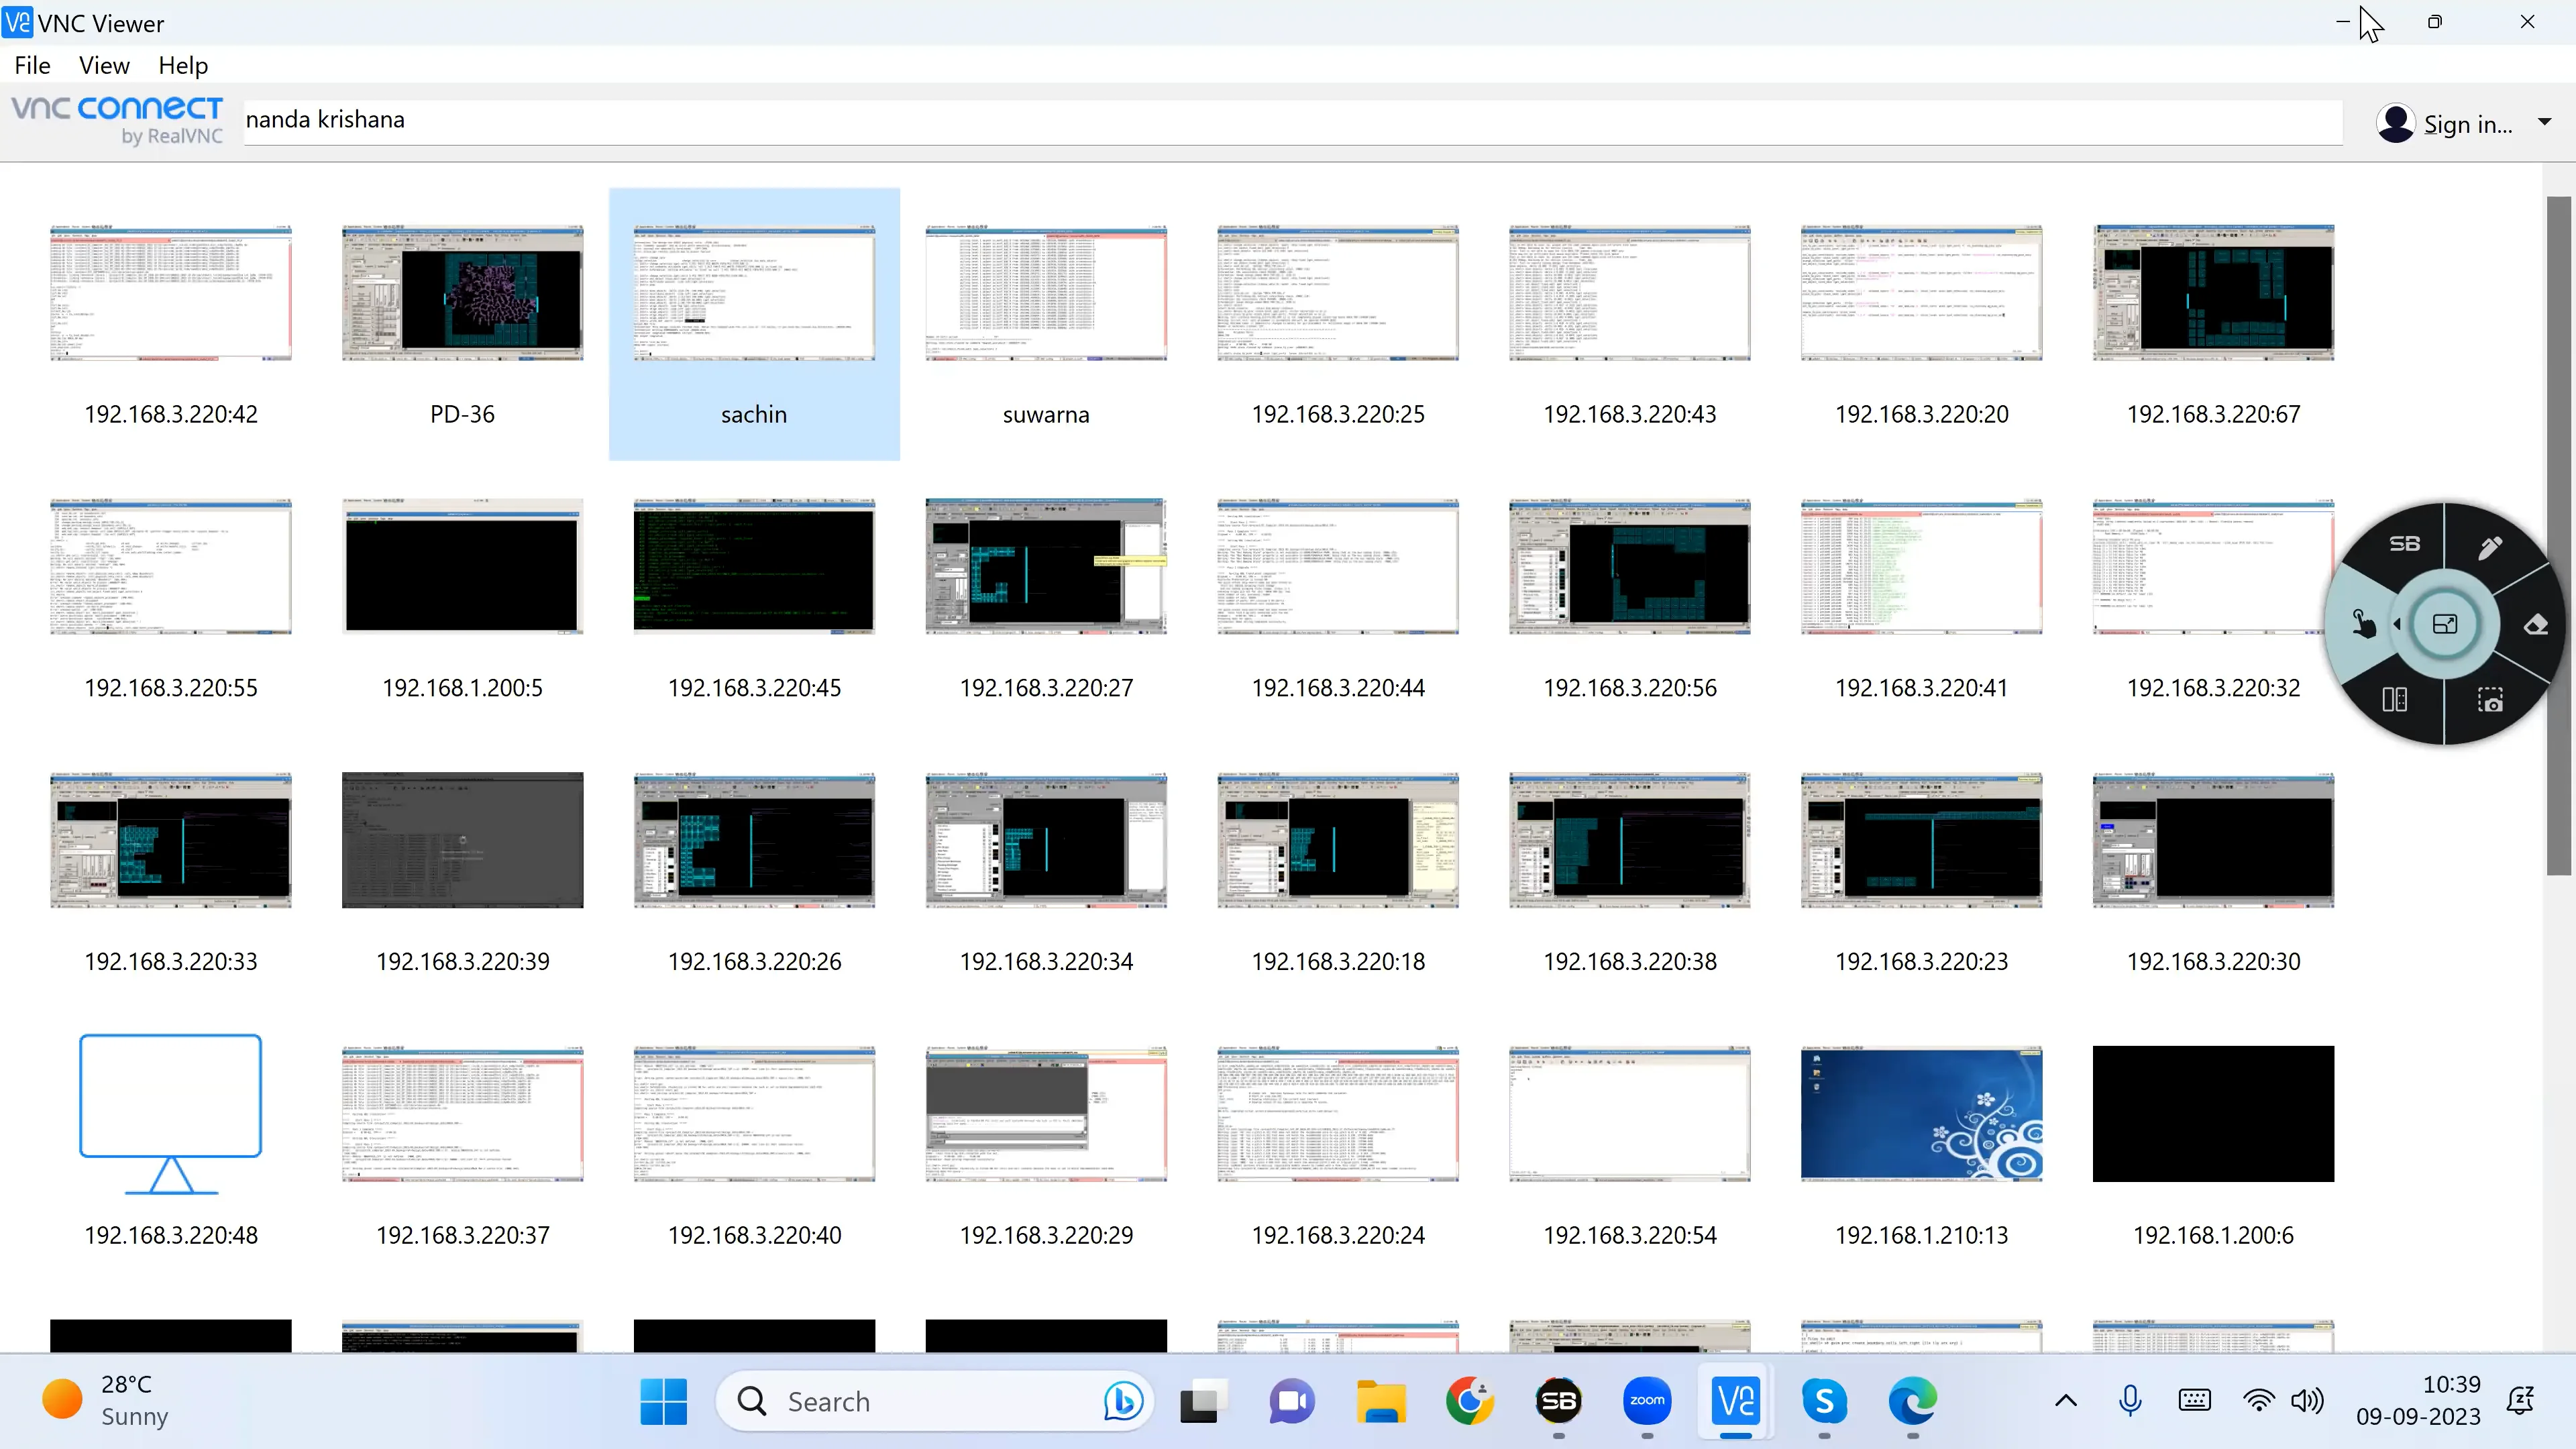Select the eraser tool in the radial menu
The width and height of the screenshot is (2576, 1449).
[2536, 625]
